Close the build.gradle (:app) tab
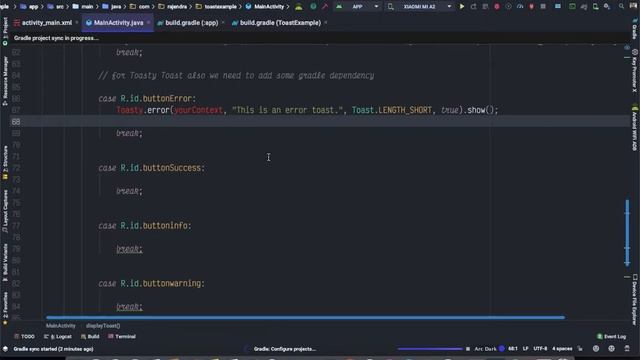This screenshot has width=640, height=360. click(223, 23)
